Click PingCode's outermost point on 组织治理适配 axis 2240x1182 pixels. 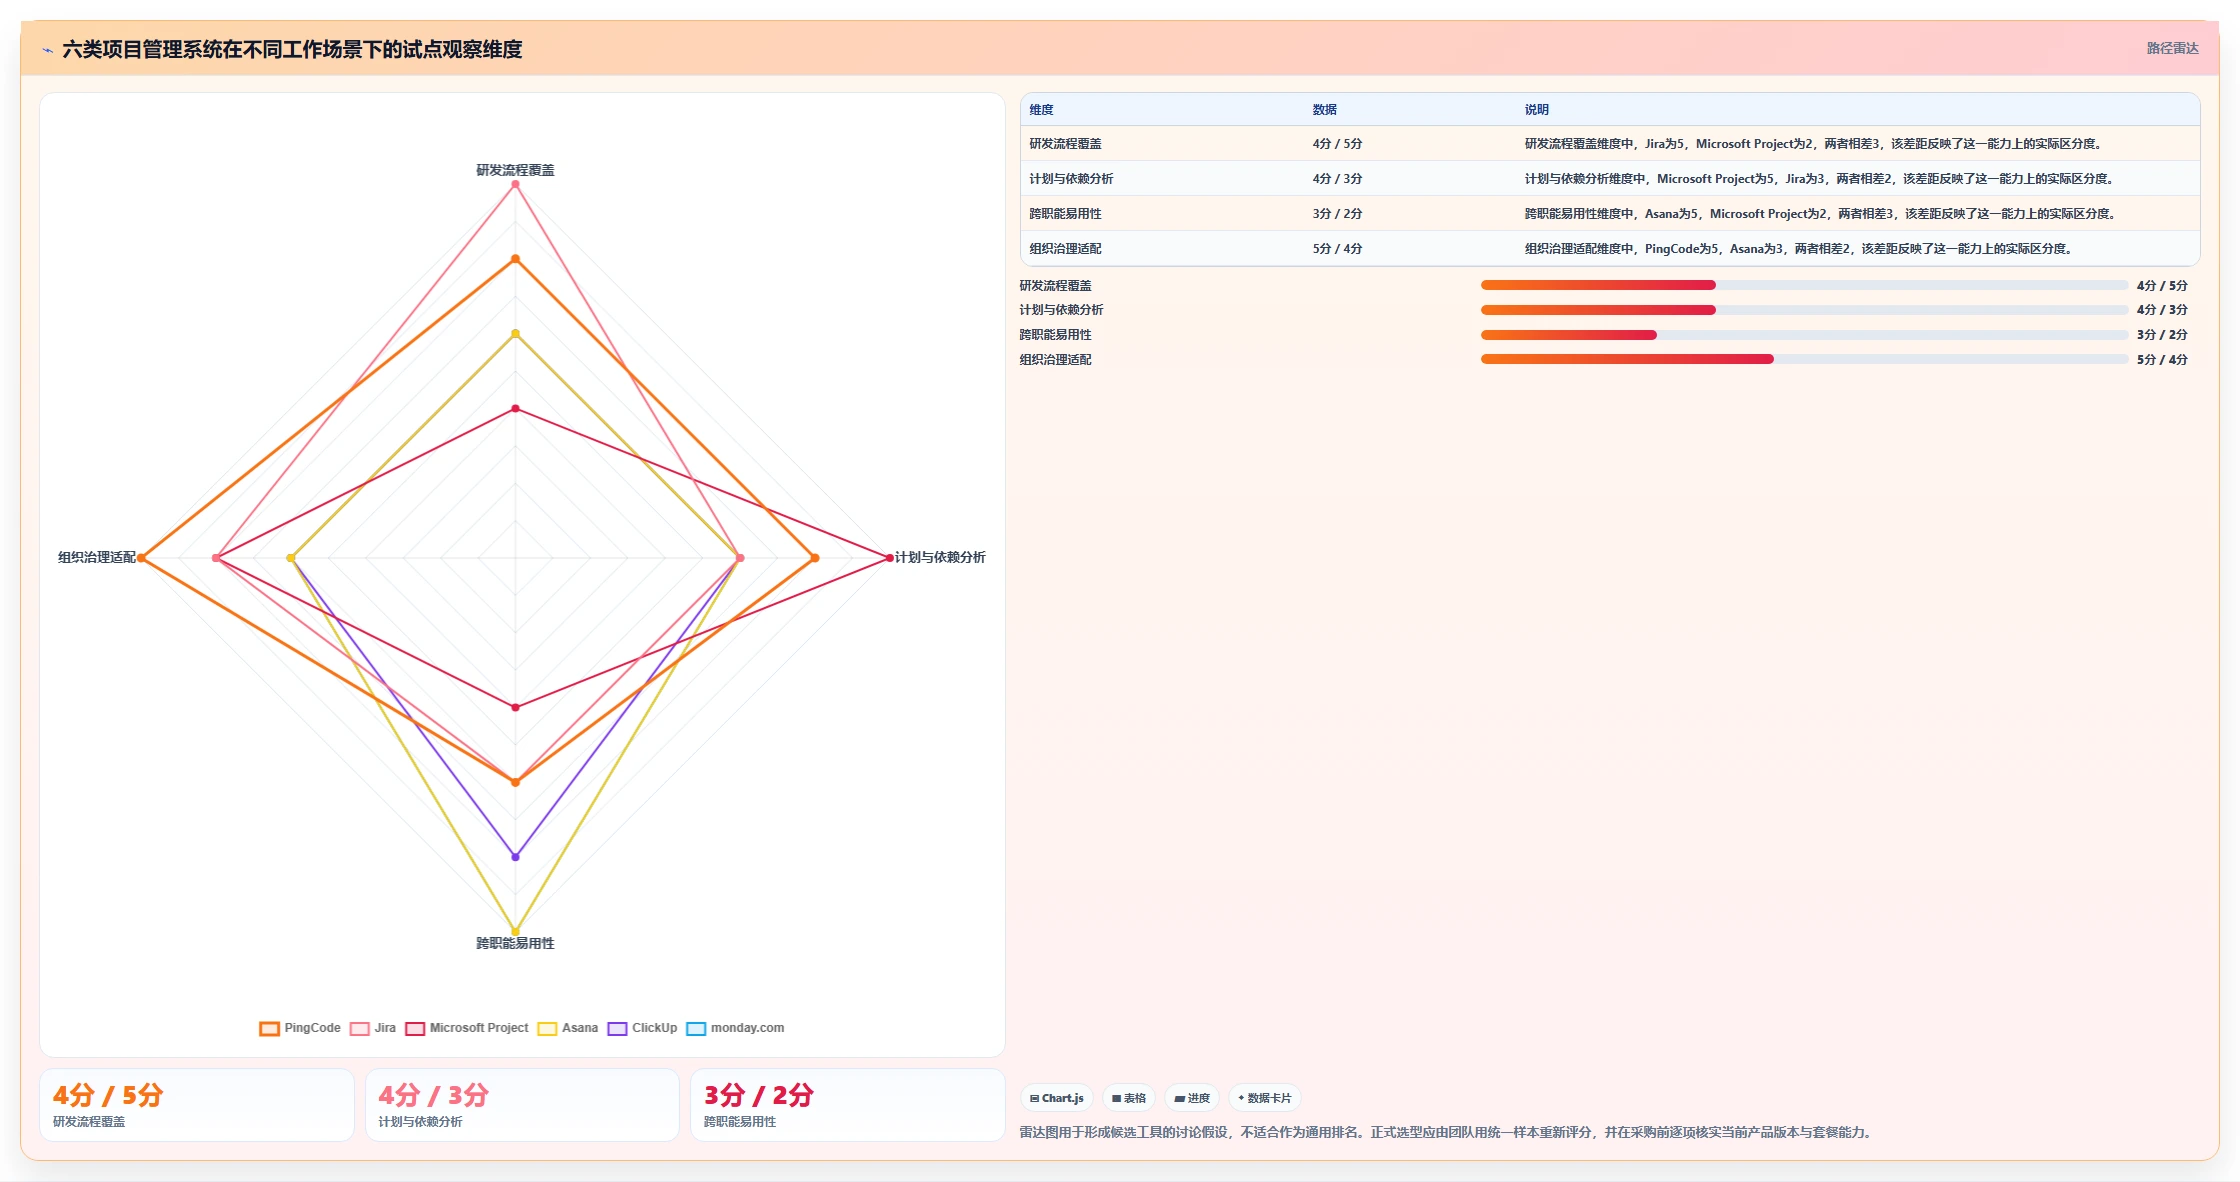141,558
